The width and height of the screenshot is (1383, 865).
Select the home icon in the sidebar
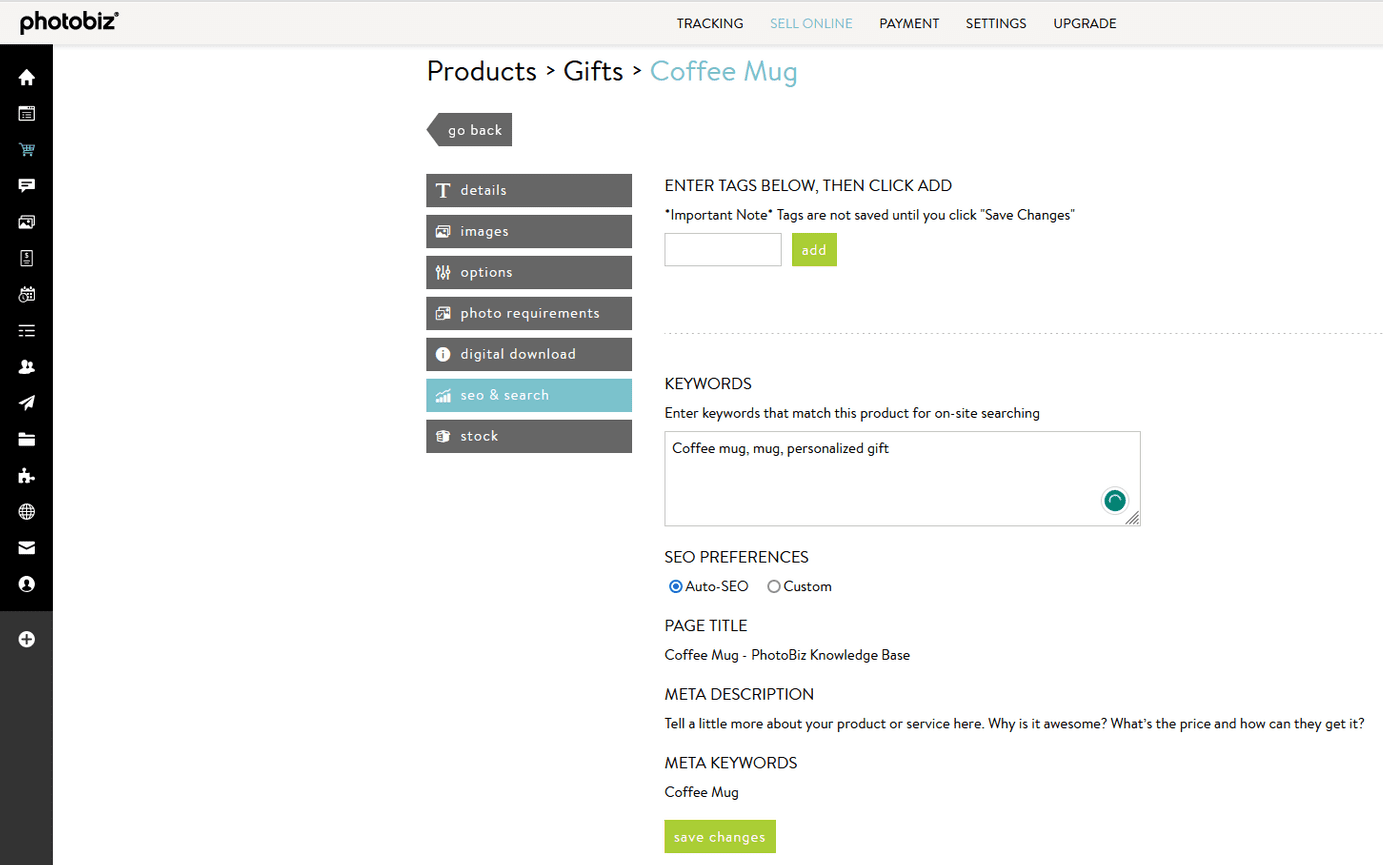click(x=26, y=77)
